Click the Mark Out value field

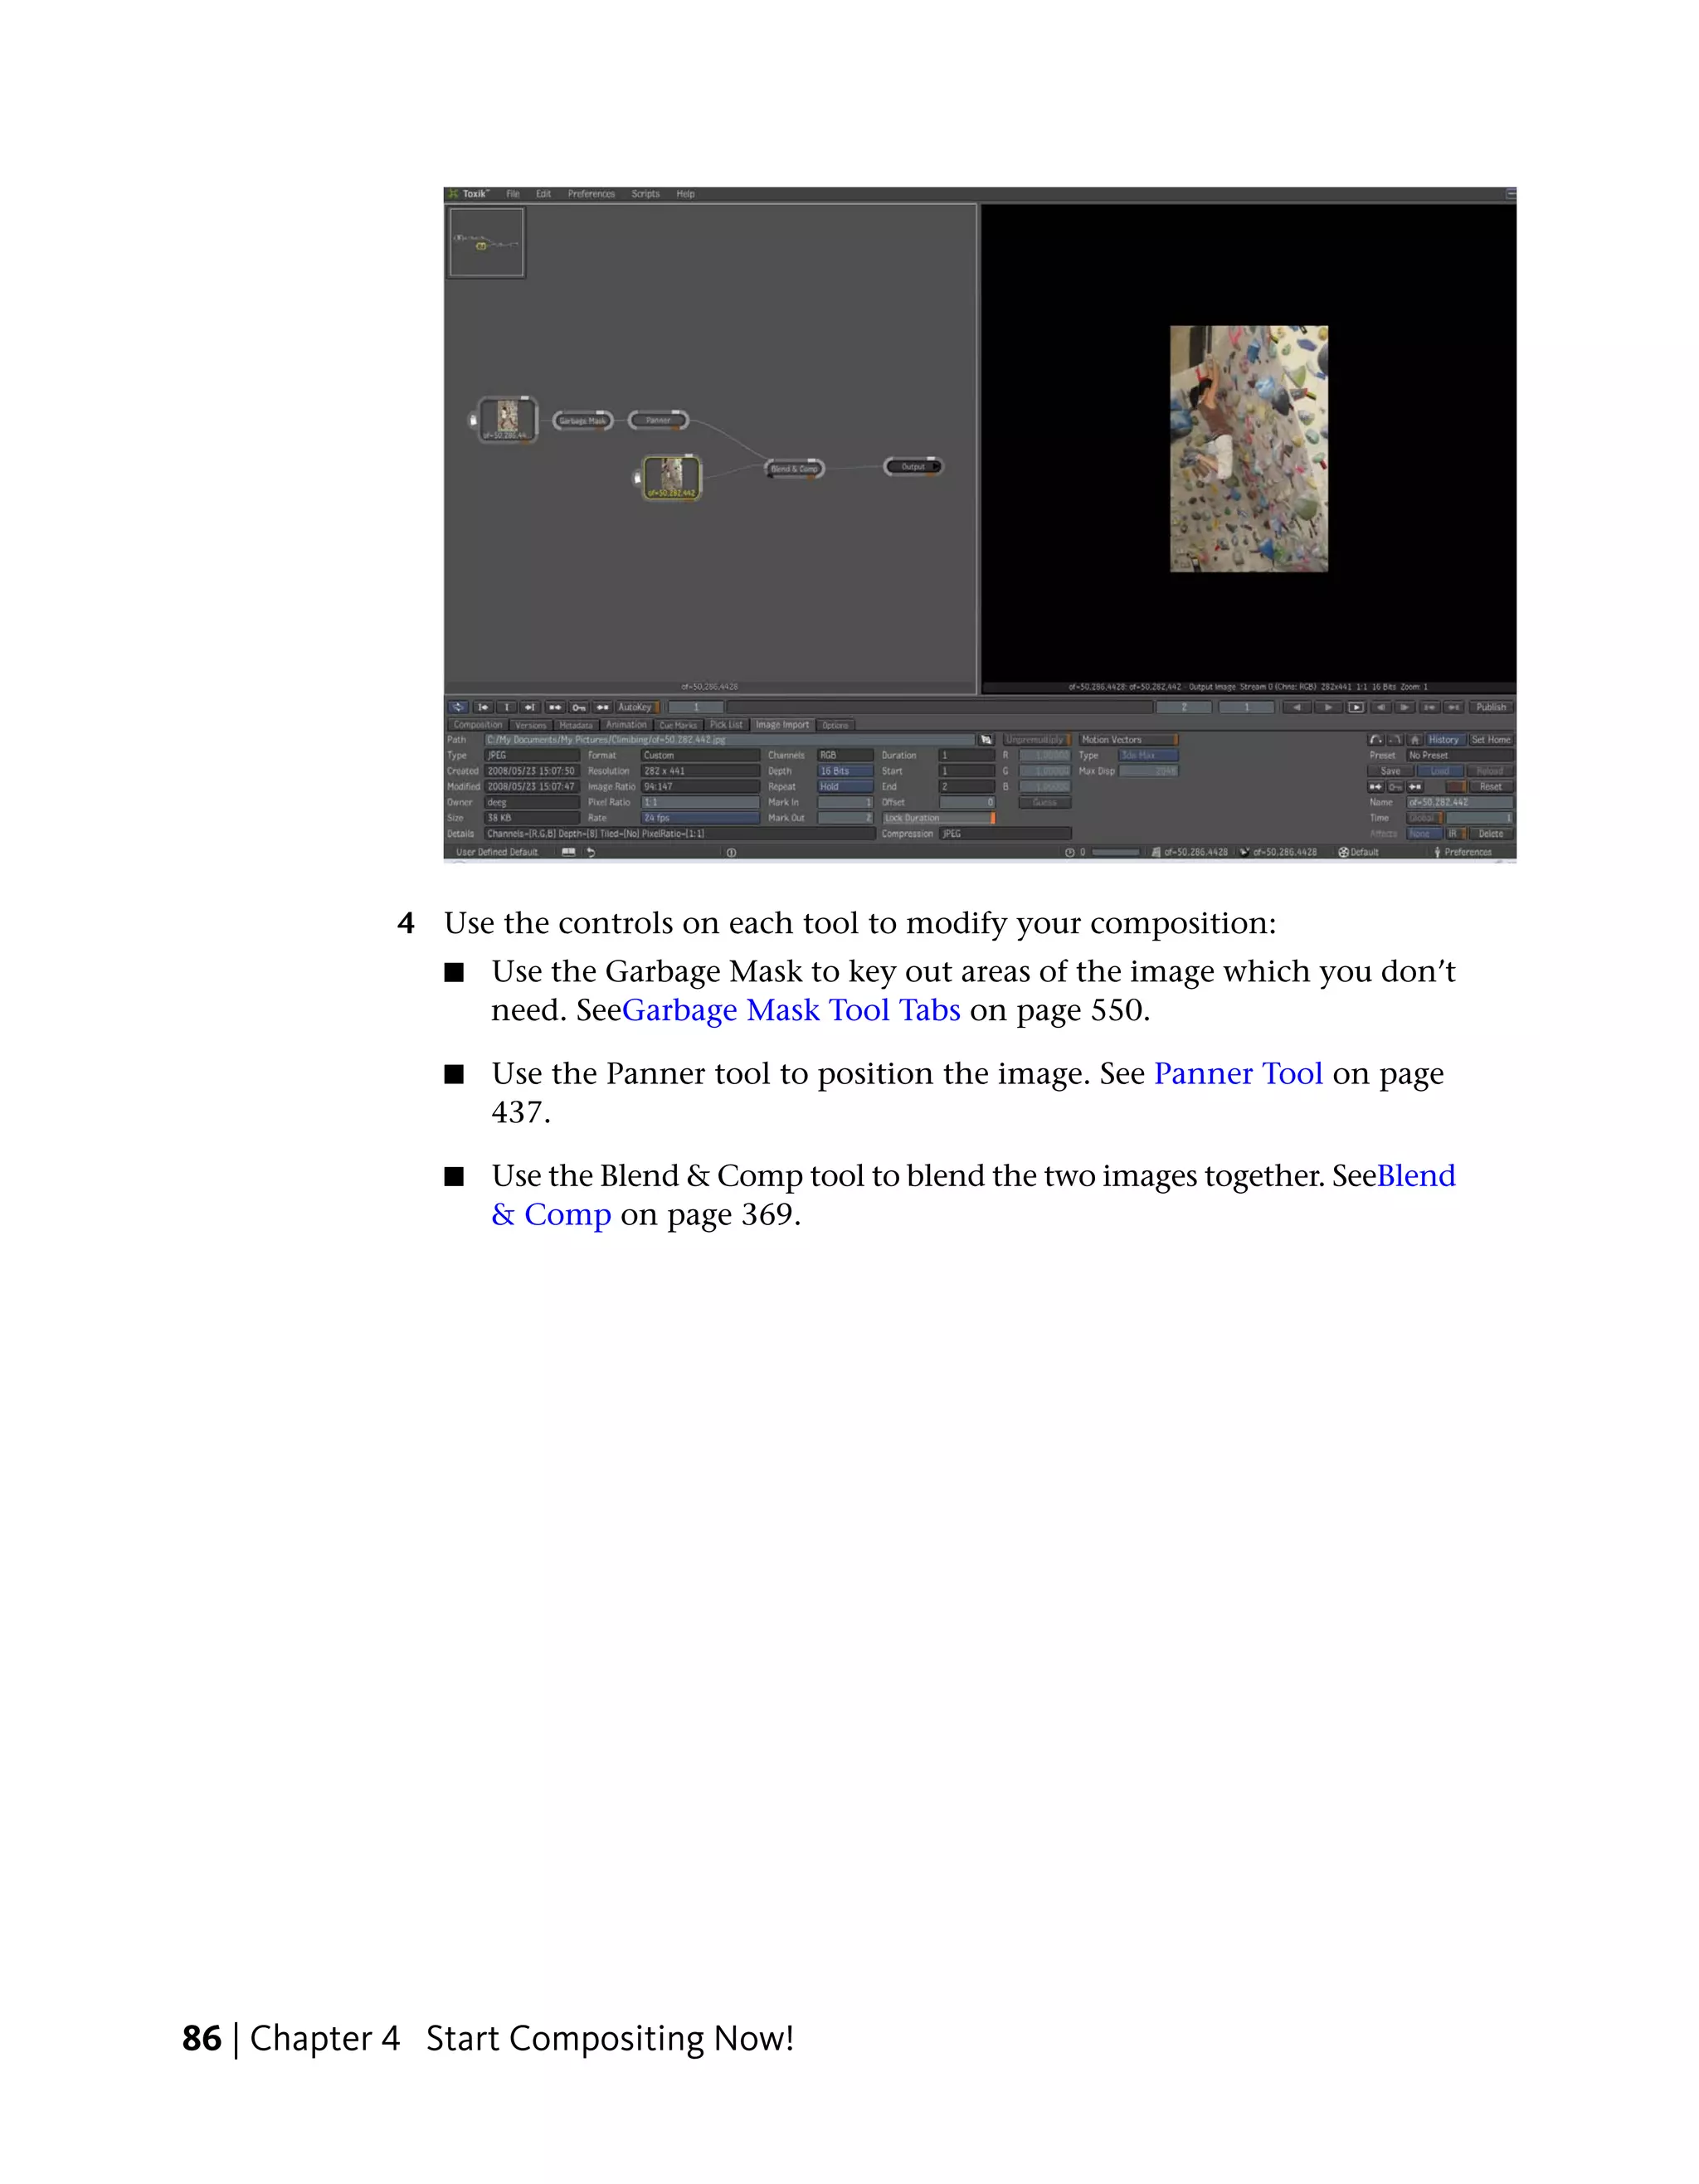(x=846, y=818)
